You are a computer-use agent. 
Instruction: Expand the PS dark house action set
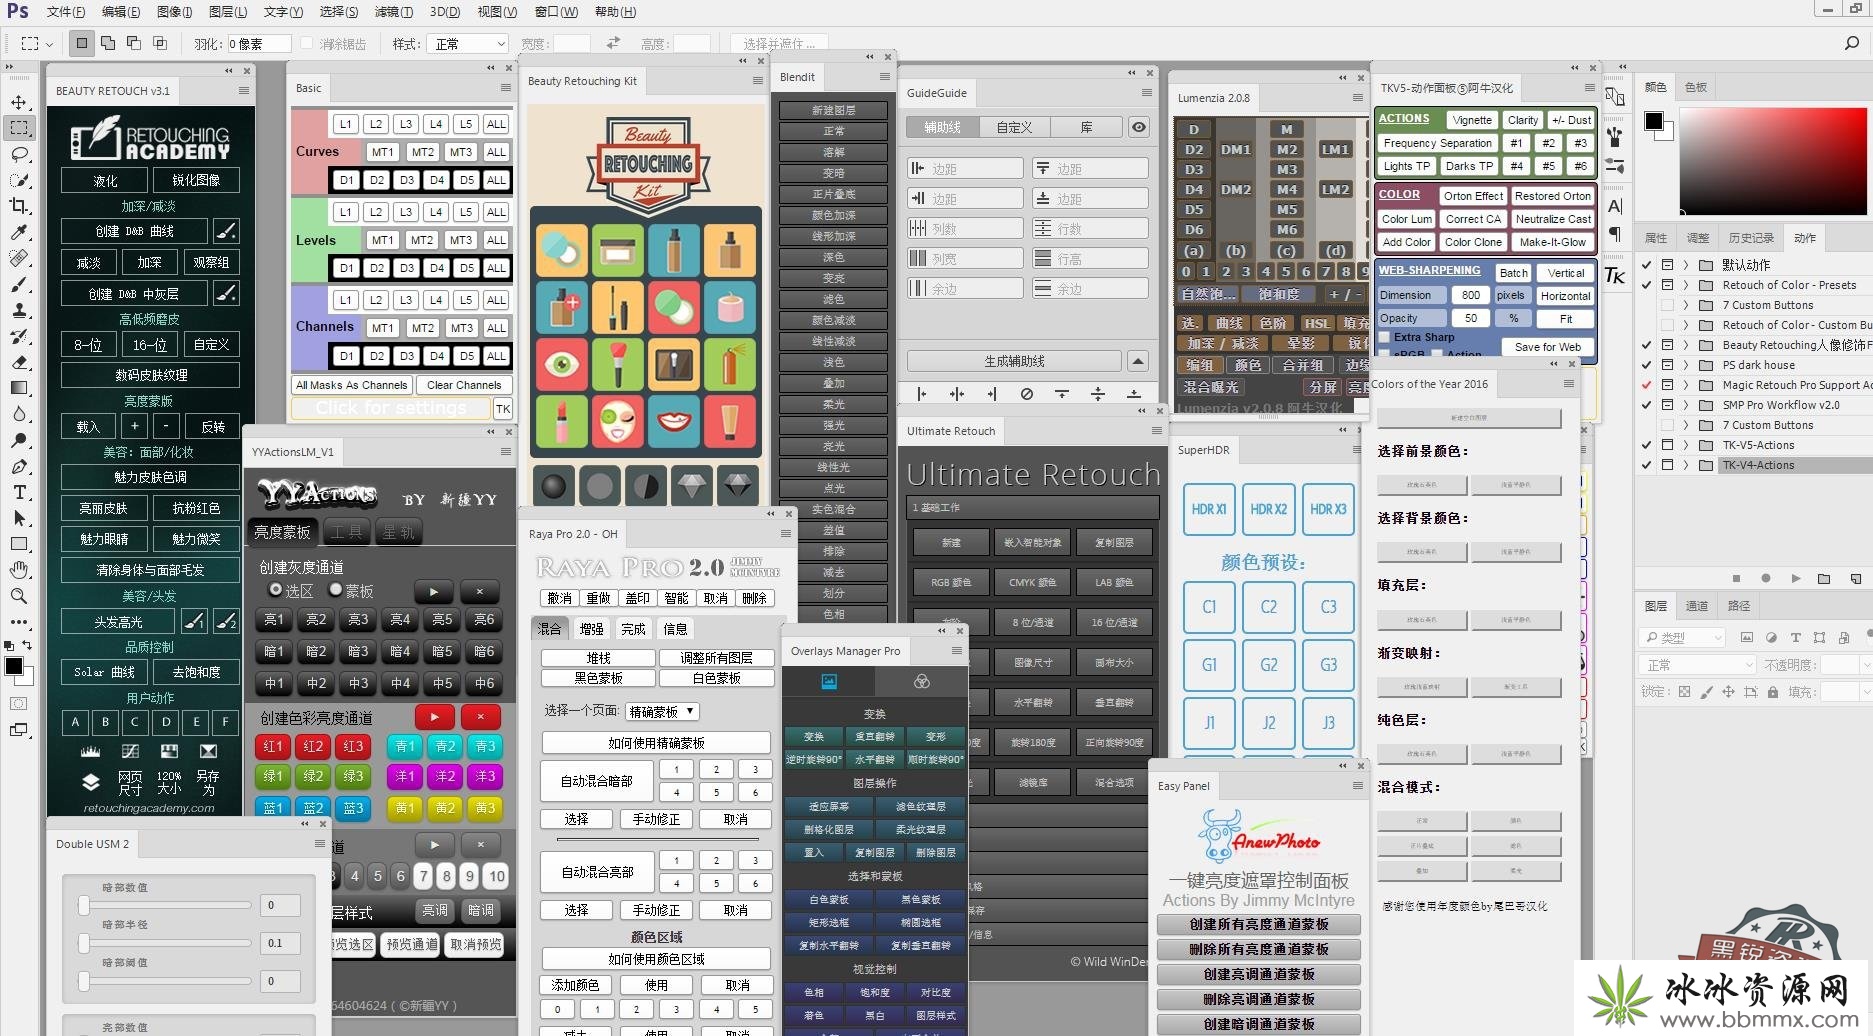(x=1686, y=365)
